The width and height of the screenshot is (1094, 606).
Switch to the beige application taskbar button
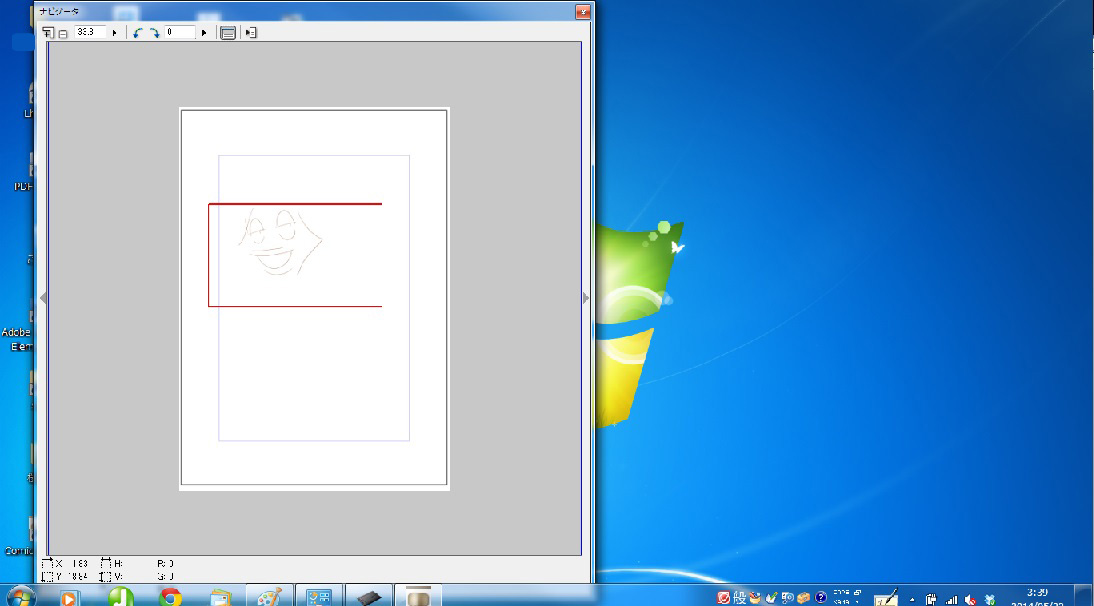click(418, 596)
